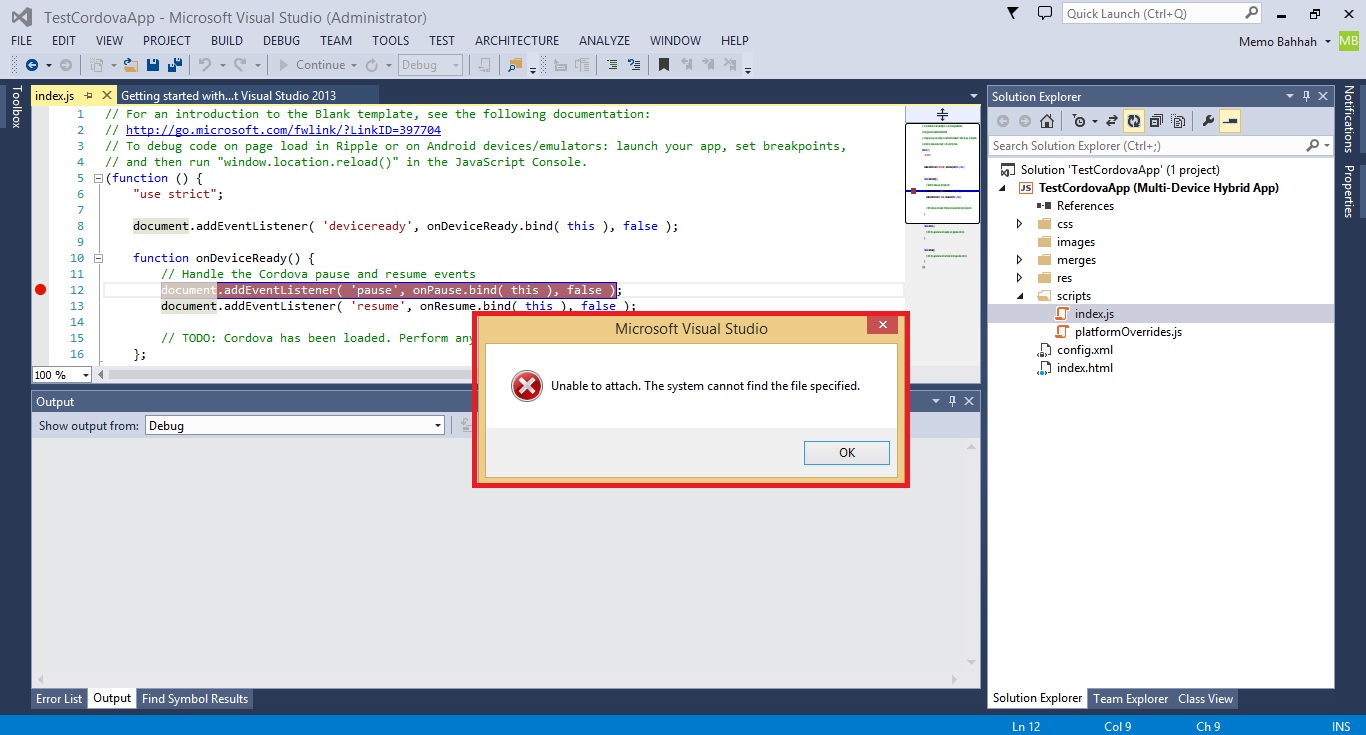Click the magnifier in Solution Explorer search box
The width and height of the screenshot is (1366, 735).
coord(1313,146)
